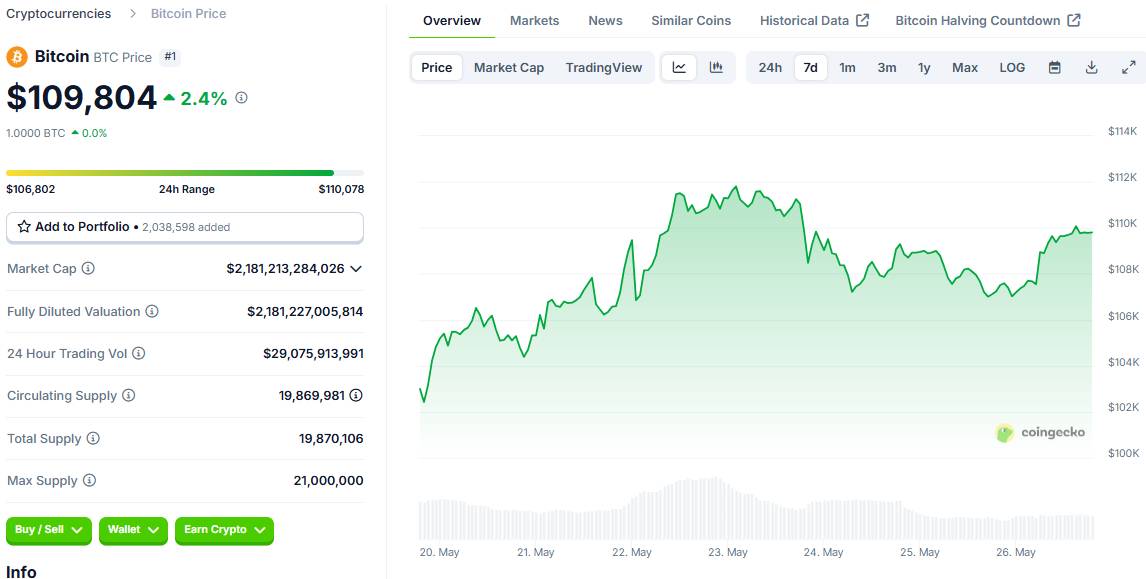Download the chart data
1146x579 pixels.
pos(1091,67)
